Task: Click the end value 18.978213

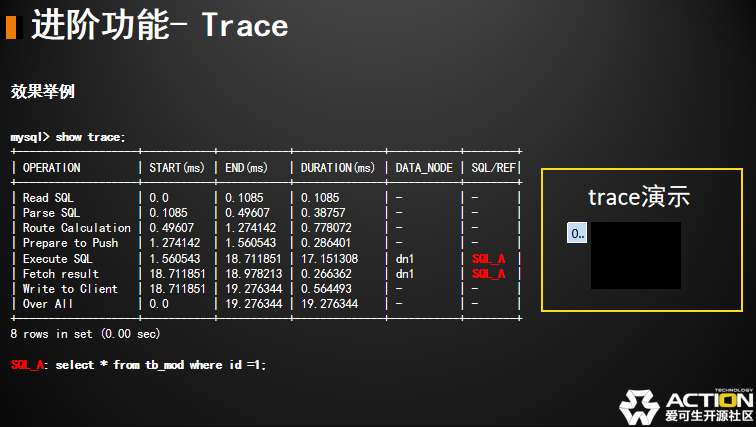Action: pos(253,274)
